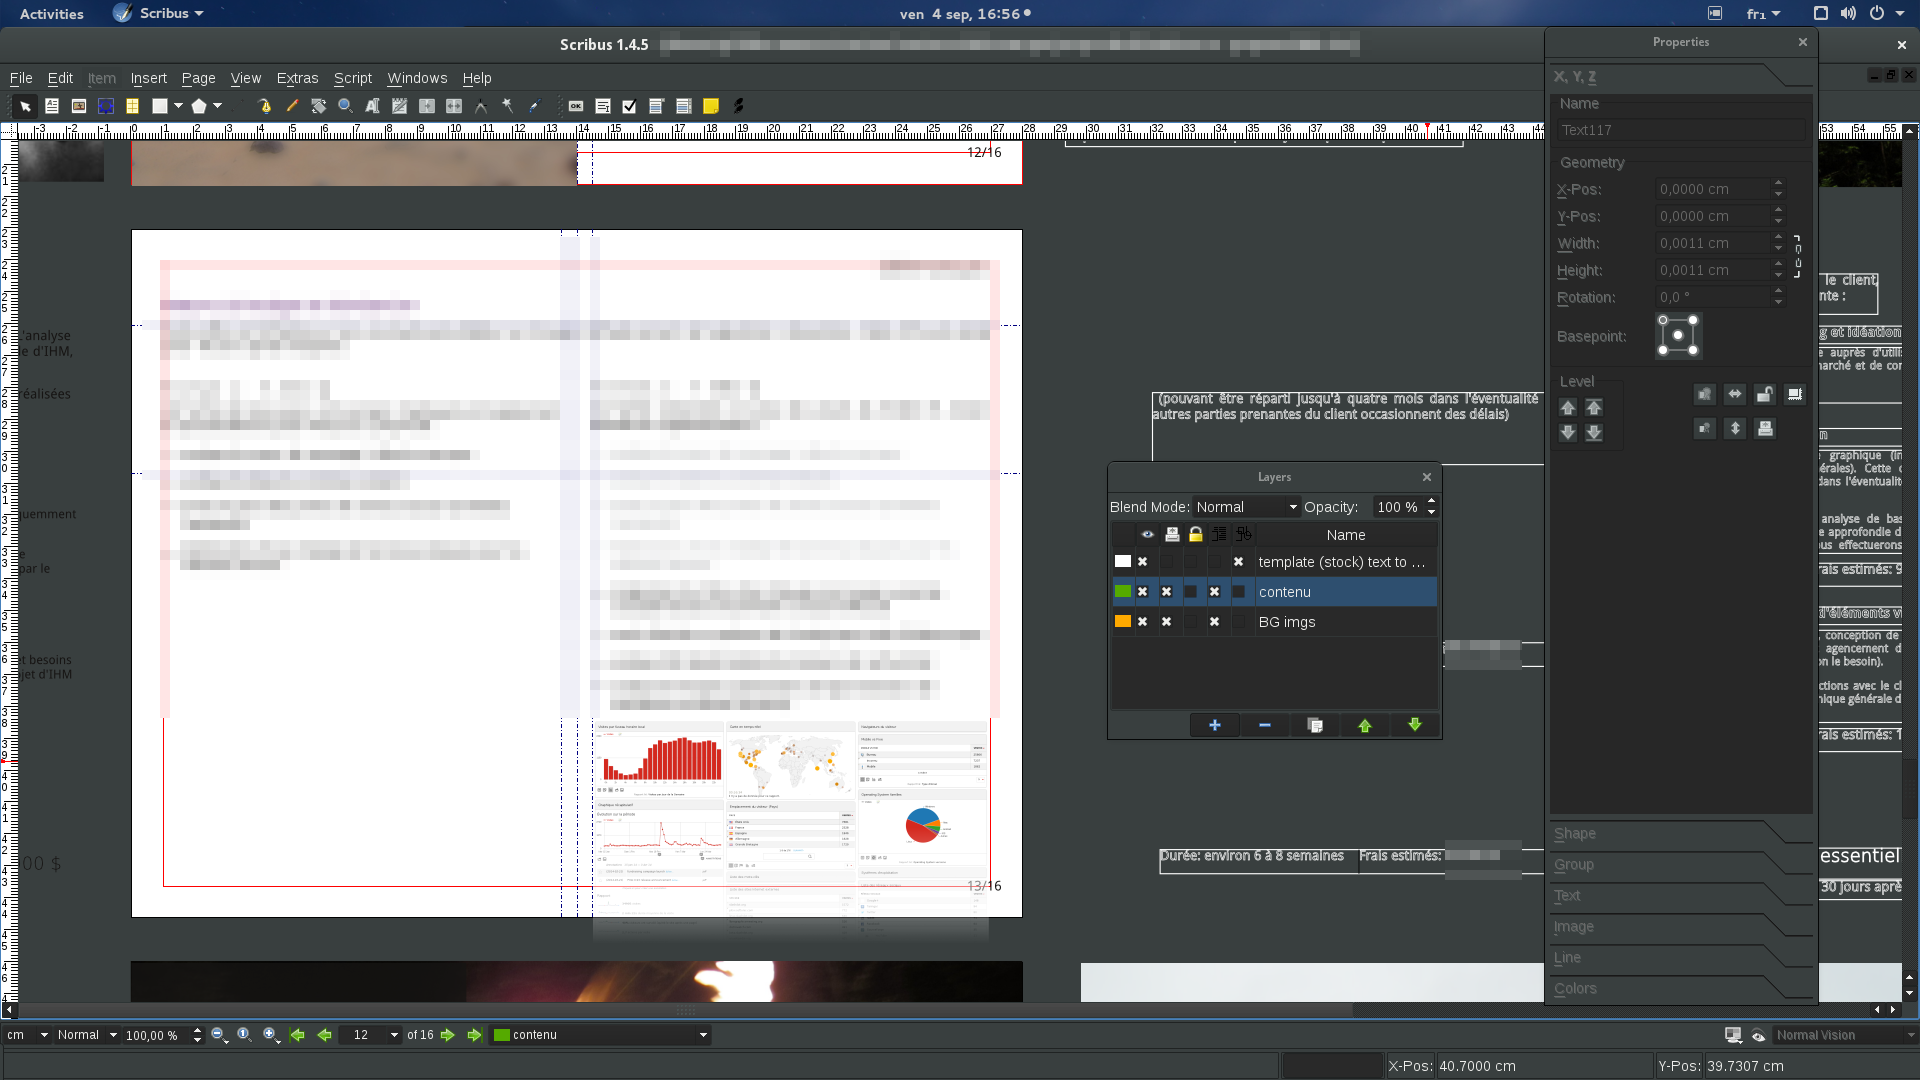Toggle visibility of BG imgs layer
The height and width of the screenshot is (1080, 1920).
(1142, 622)
